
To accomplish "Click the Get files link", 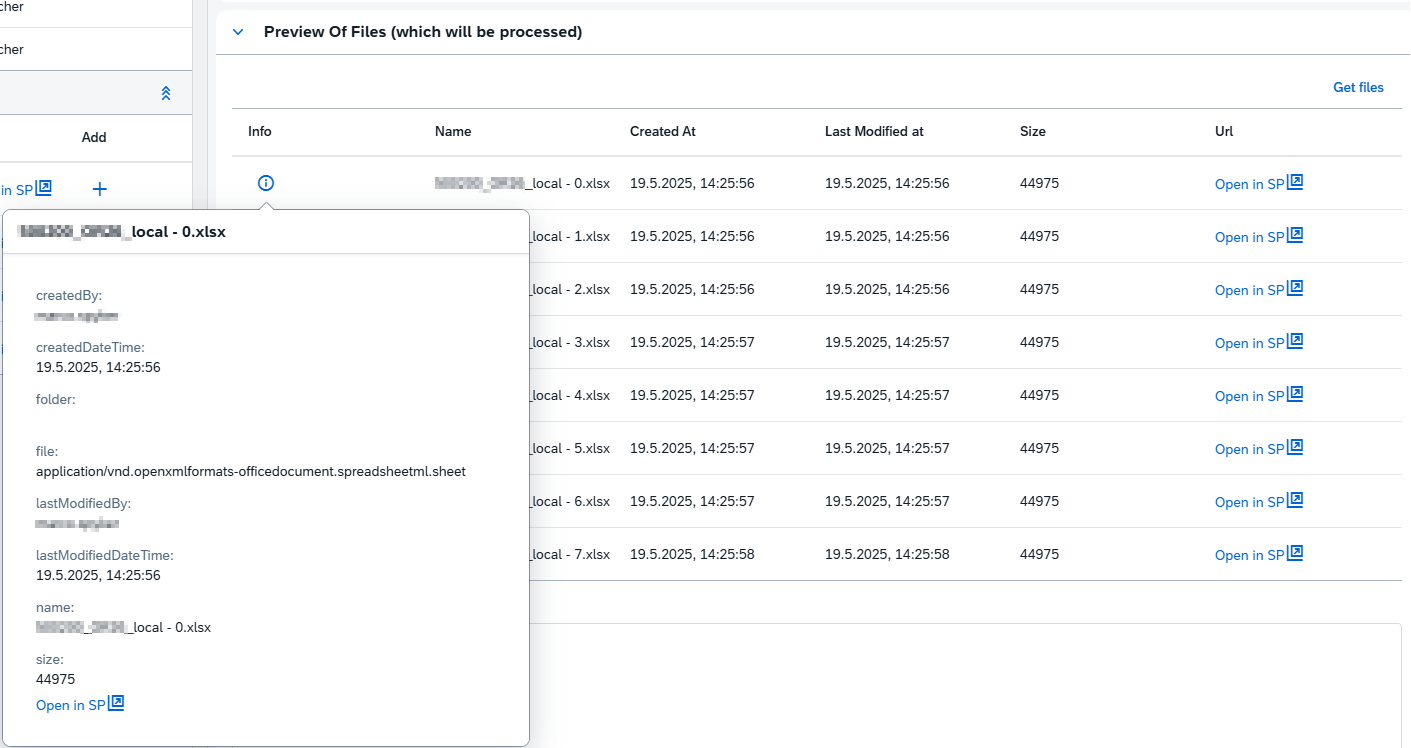I will 1358,88.
